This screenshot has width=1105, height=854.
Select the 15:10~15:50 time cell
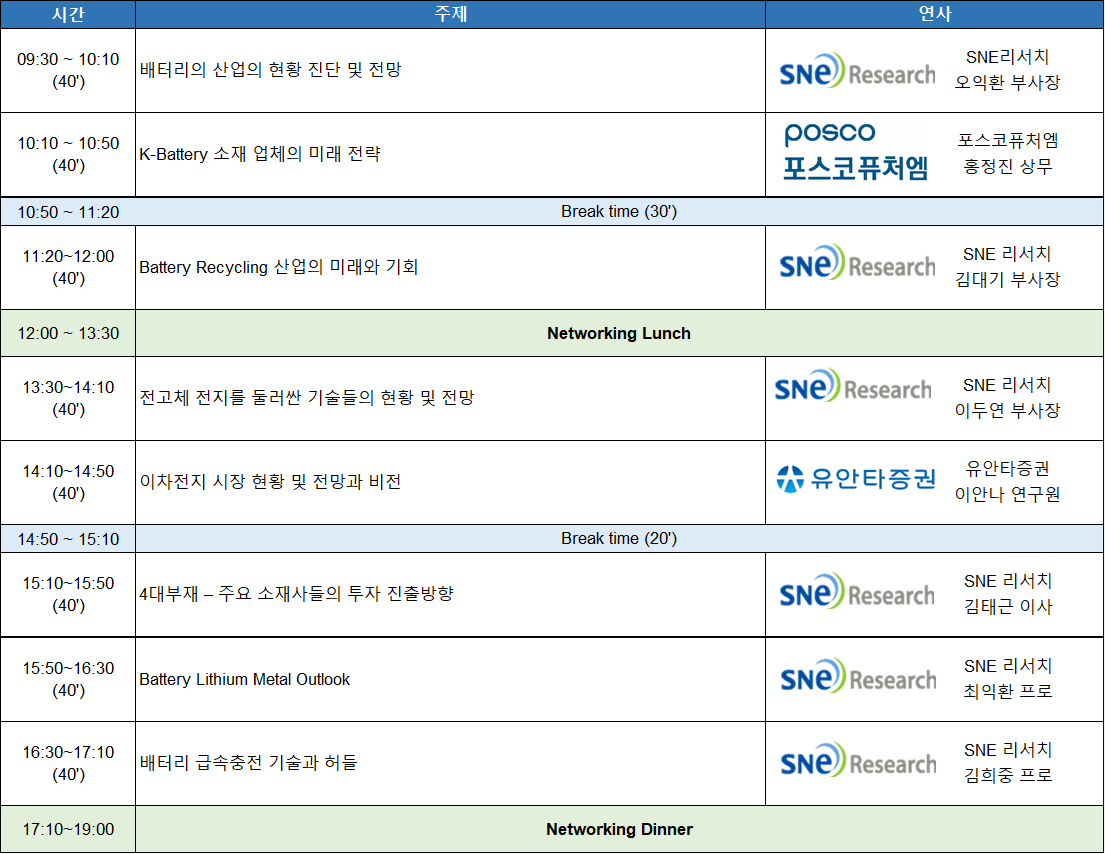click(68, 594)
